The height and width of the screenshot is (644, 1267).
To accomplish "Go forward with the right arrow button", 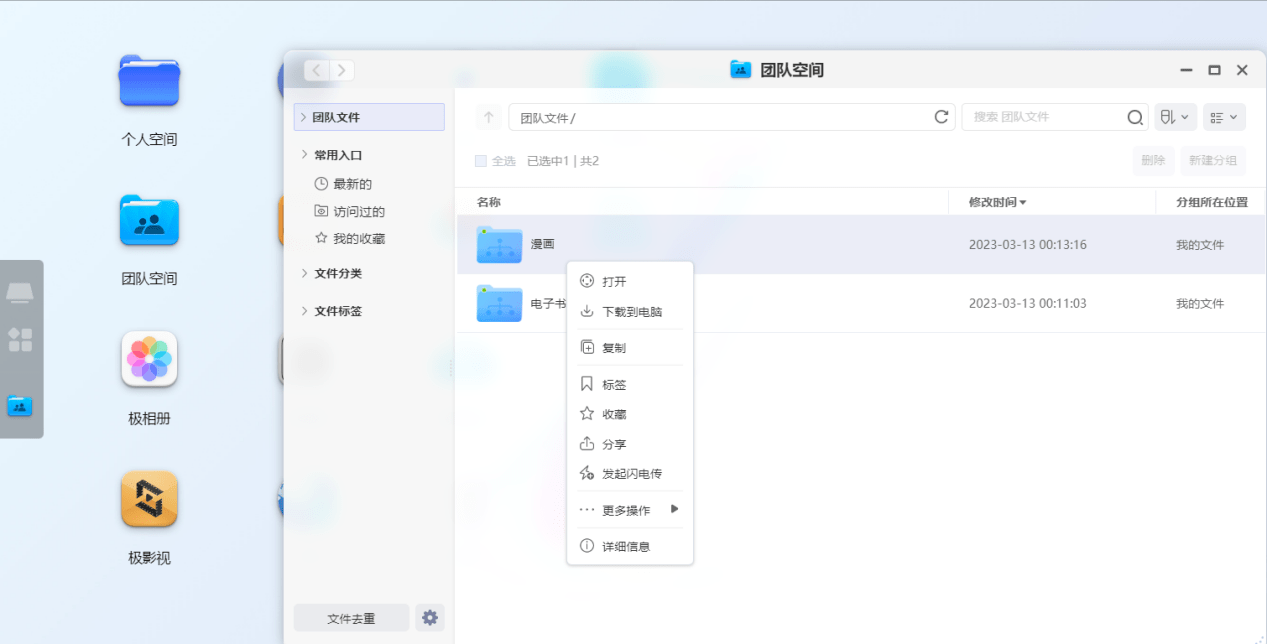I will 342,70.
